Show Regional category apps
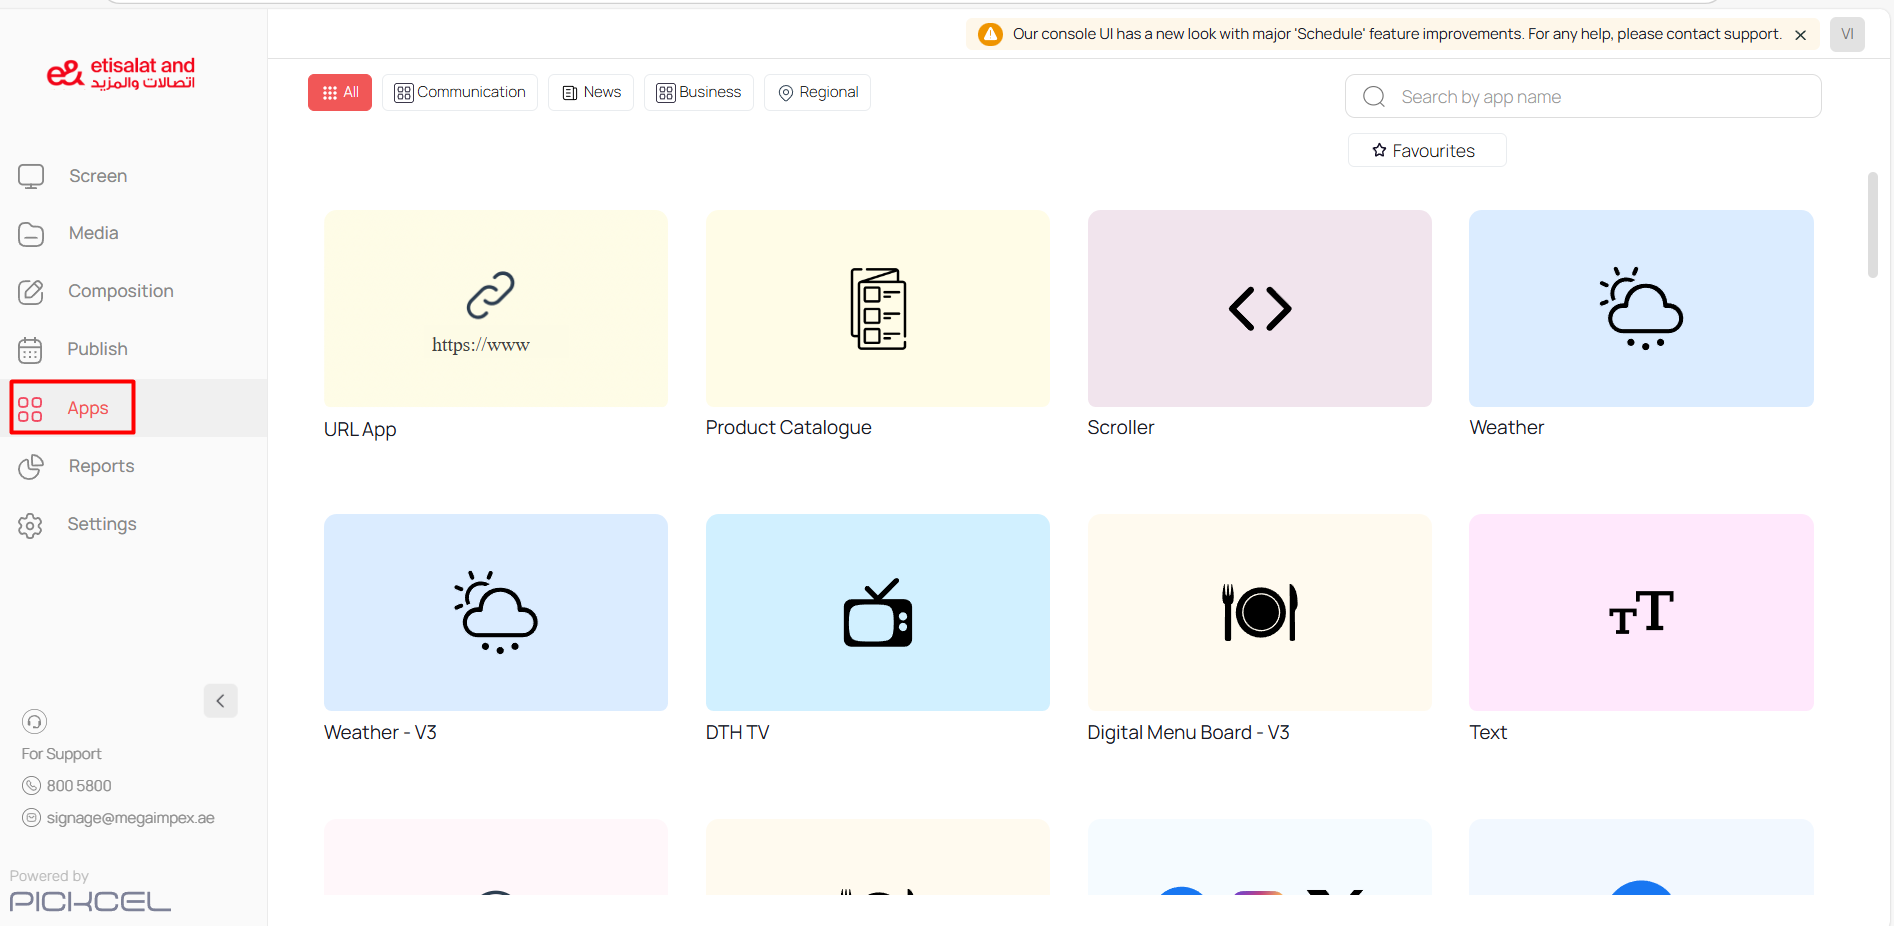This screenshot has height=926, width=1894. pyautogui.click(x=818, y=93)
